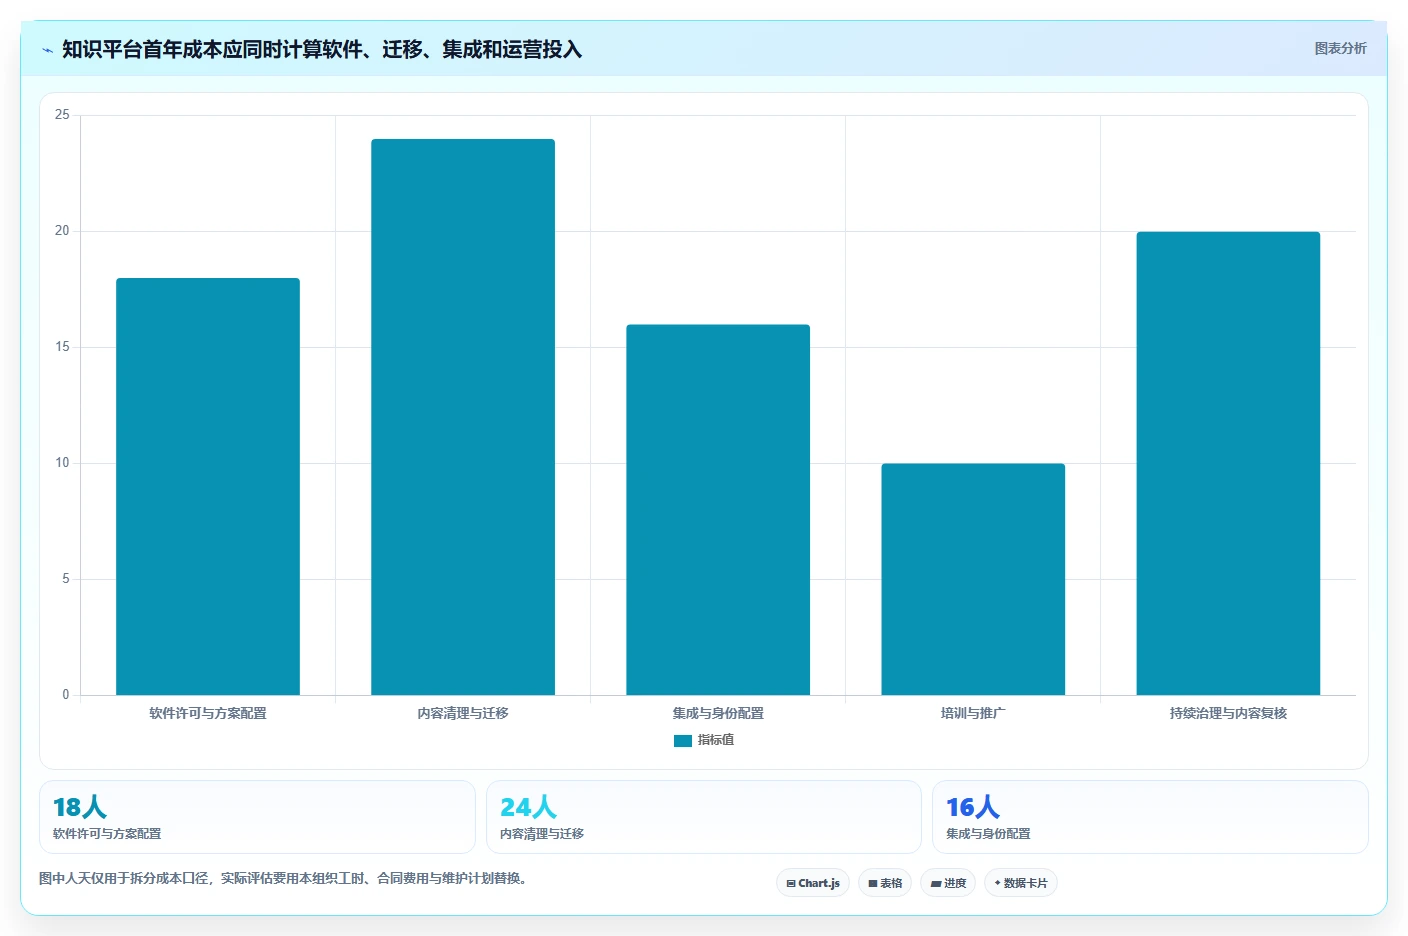Screen dimensions: 1408x936
Task: Click the lightning icon beside the title
Action: [x=47, y=50]
